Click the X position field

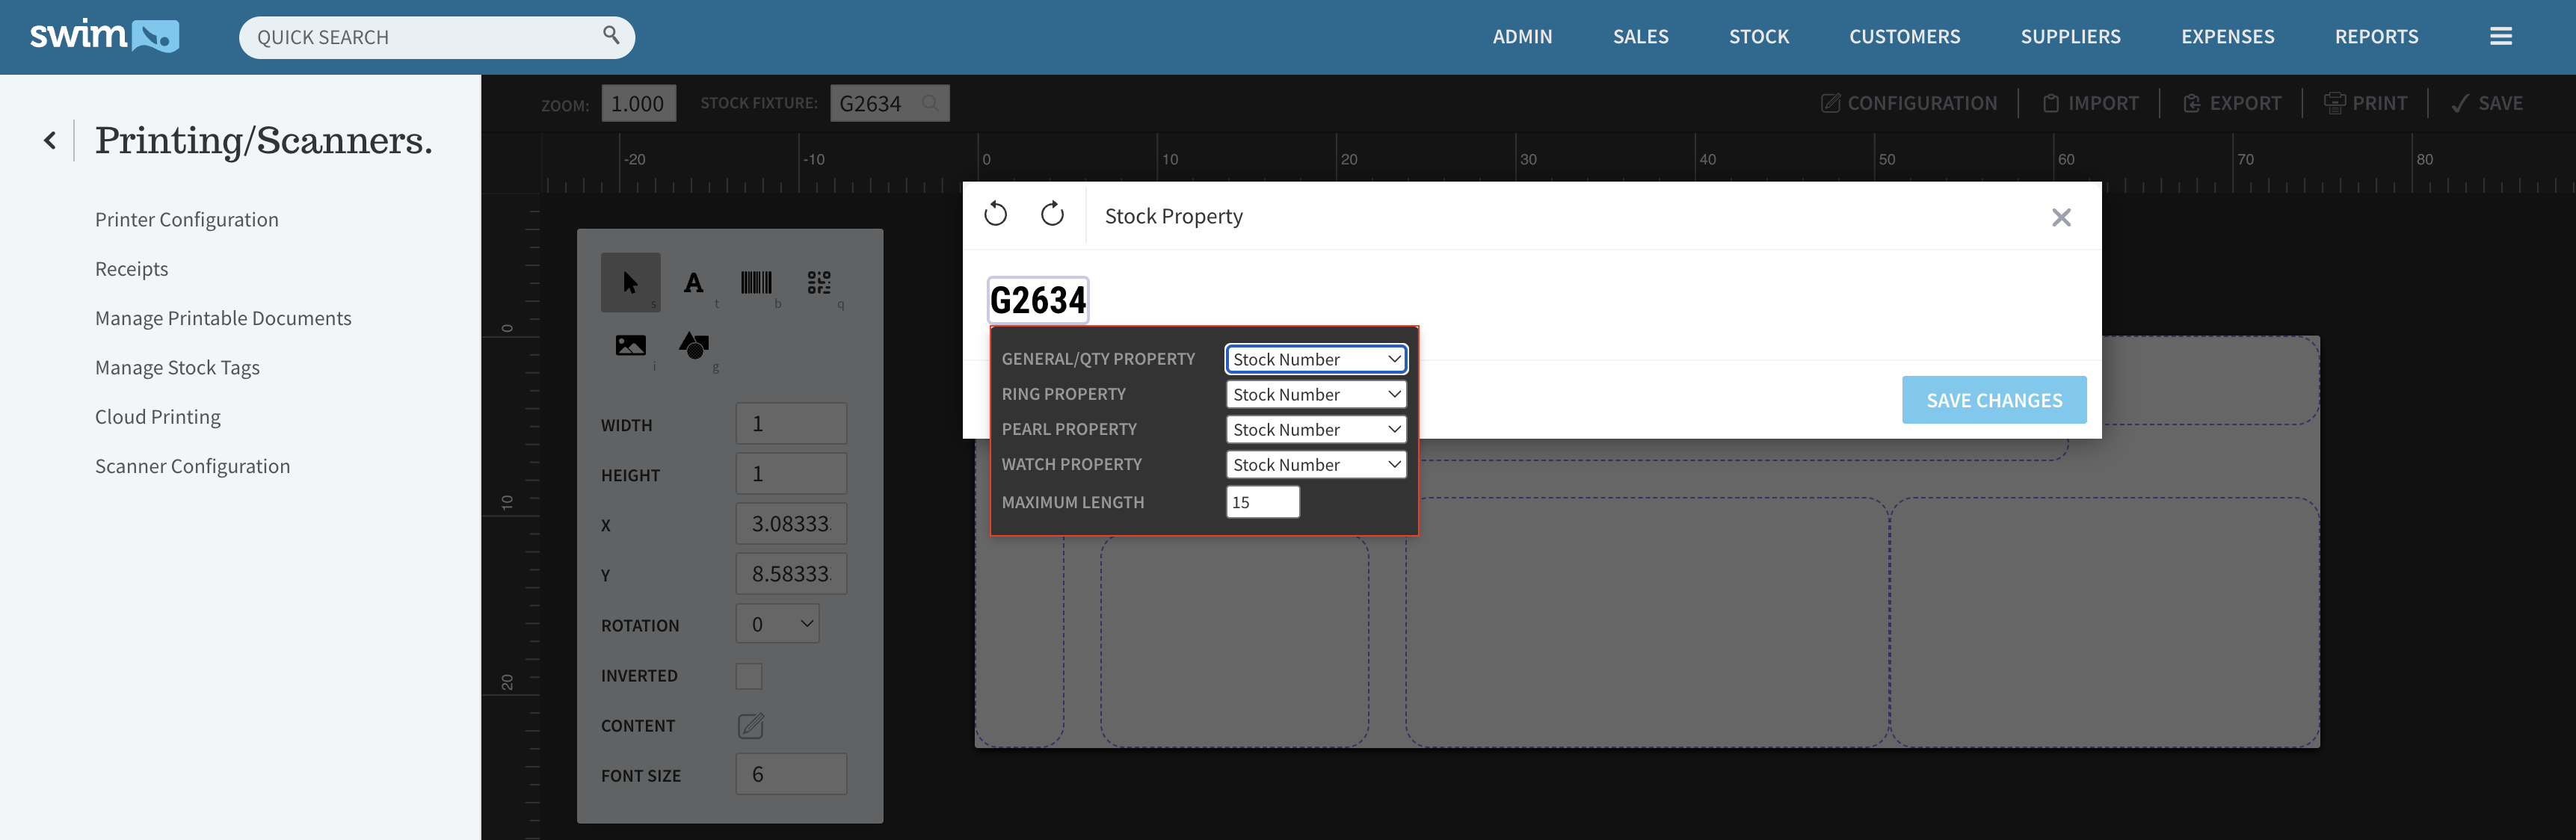click(791, 524)
